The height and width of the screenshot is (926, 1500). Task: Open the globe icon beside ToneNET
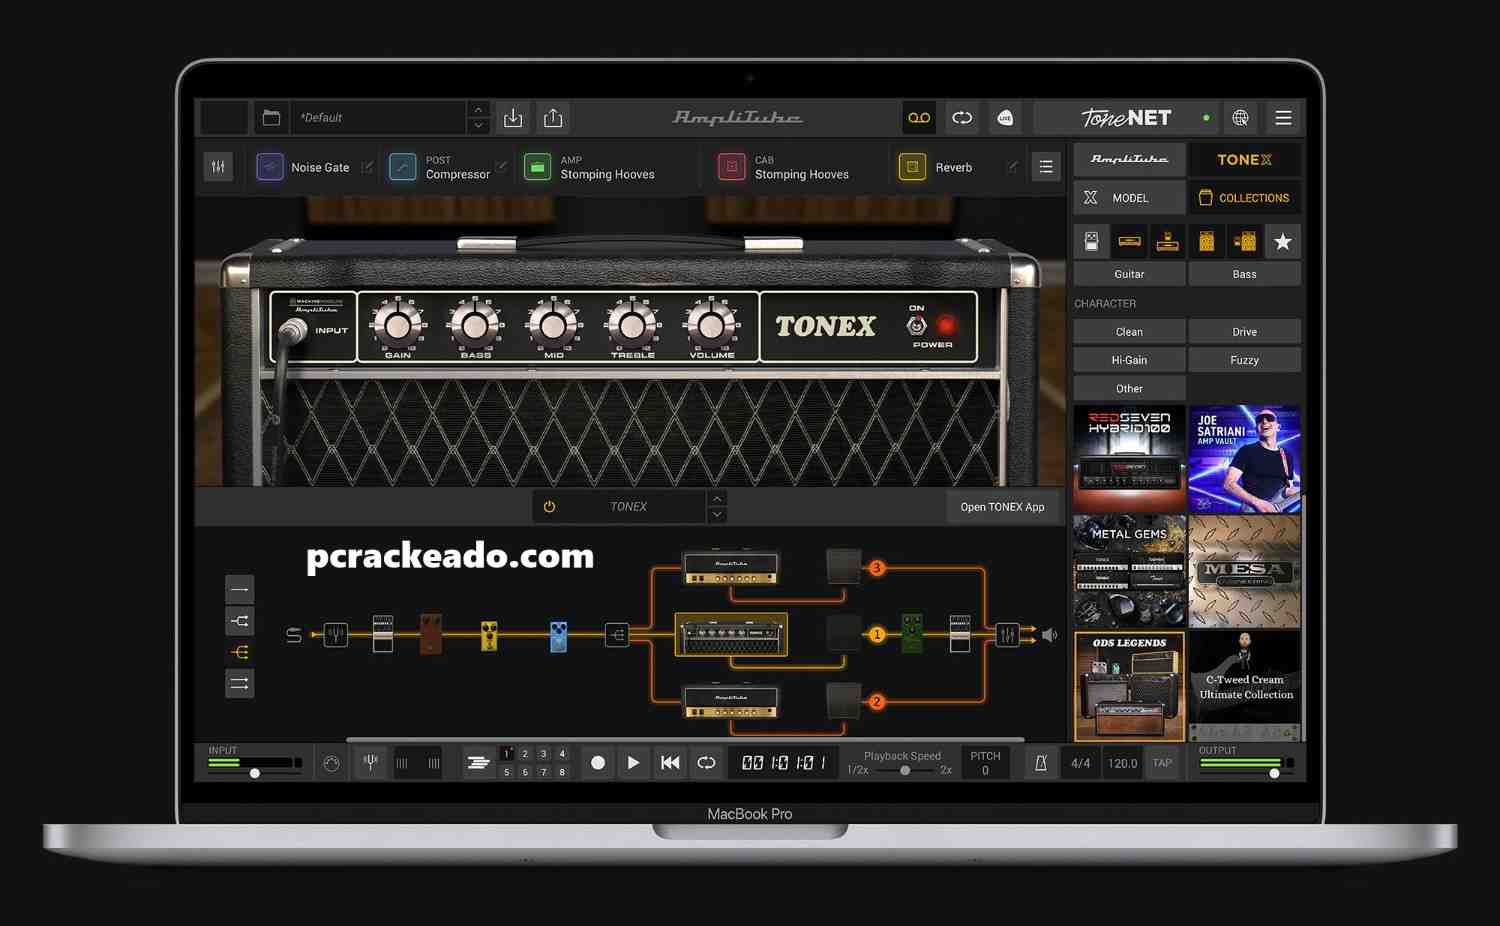tap(1240, 118)
